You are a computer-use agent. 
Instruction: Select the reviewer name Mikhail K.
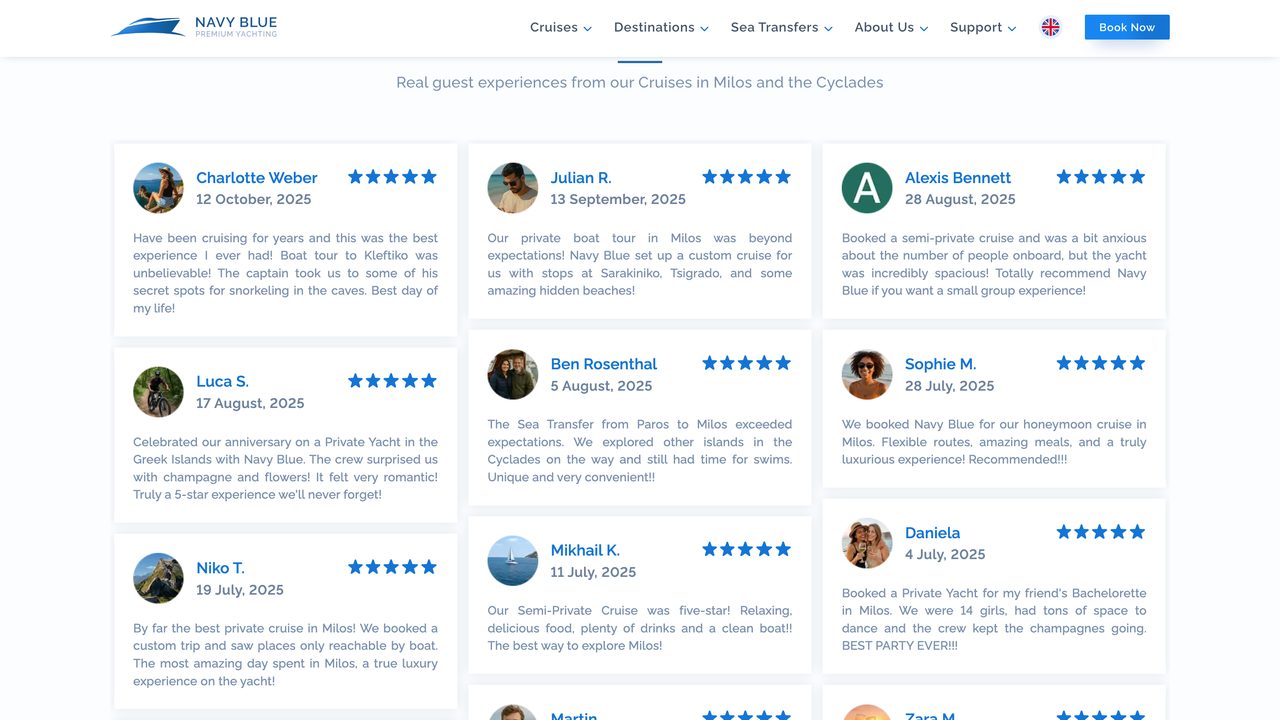point(585,550)
